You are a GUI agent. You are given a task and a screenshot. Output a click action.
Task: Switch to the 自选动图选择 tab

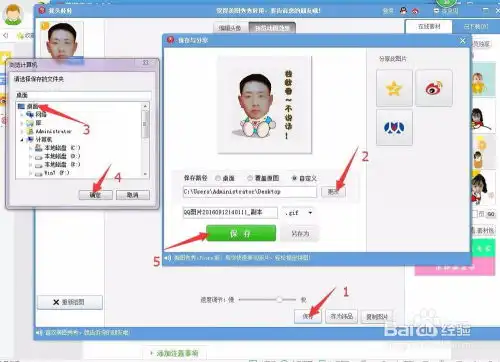click(x=272, y=28)
